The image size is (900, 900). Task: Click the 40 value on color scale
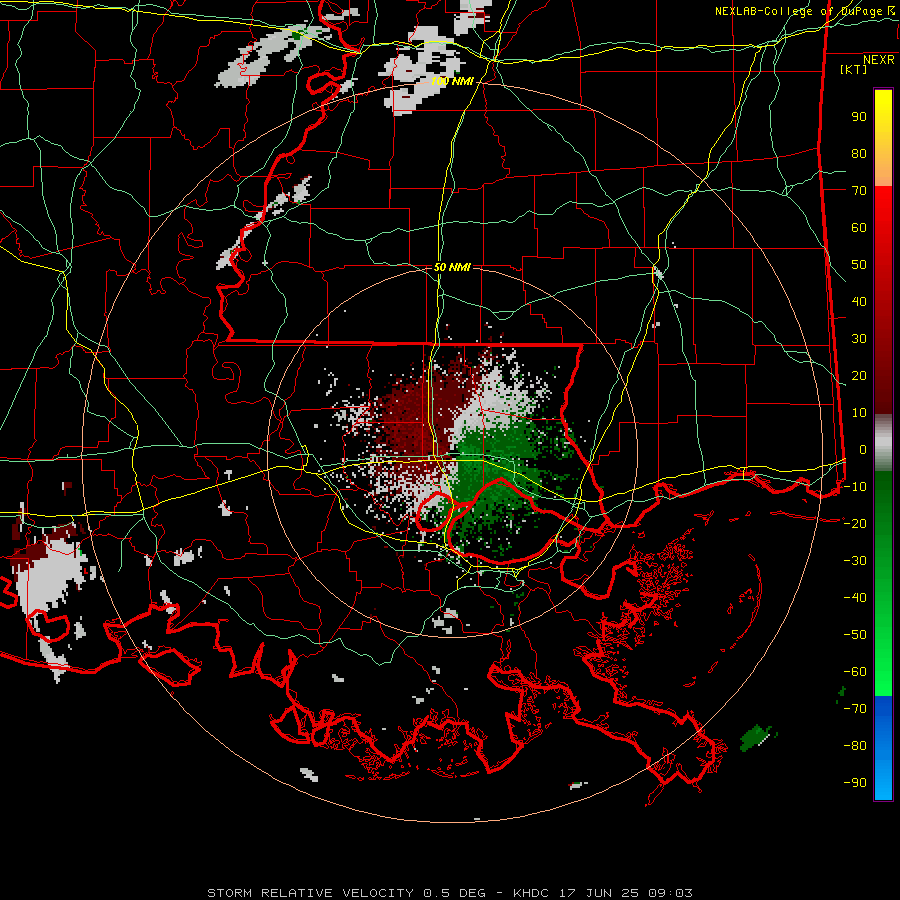coord(859,302)
